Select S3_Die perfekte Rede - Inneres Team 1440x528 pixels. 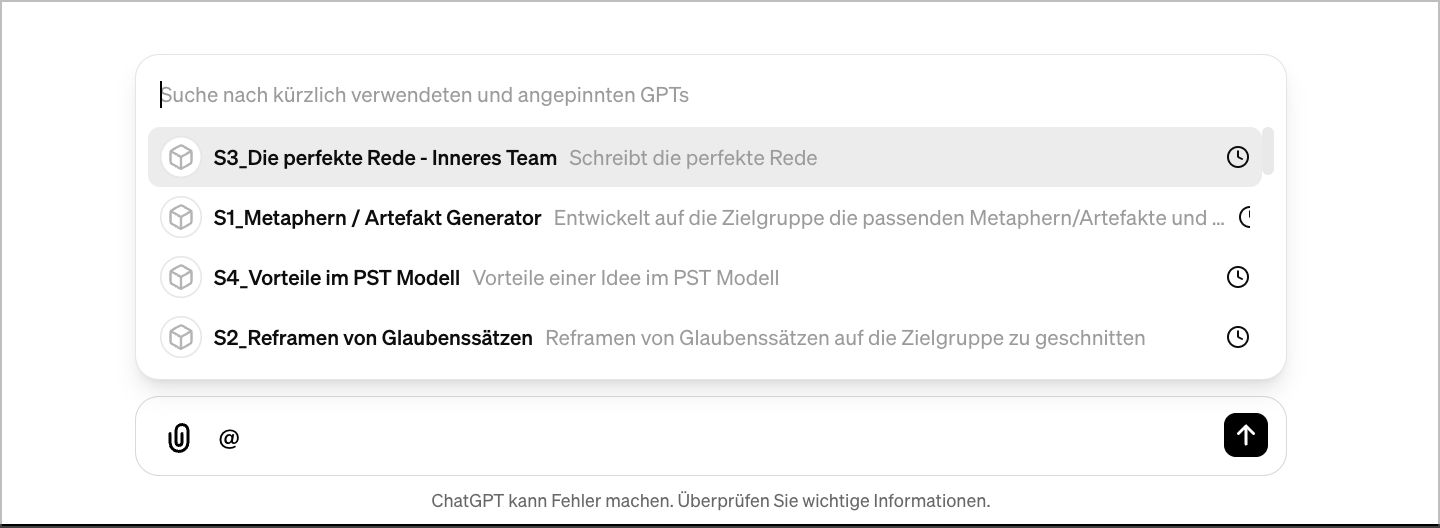(x=704, y=157)
